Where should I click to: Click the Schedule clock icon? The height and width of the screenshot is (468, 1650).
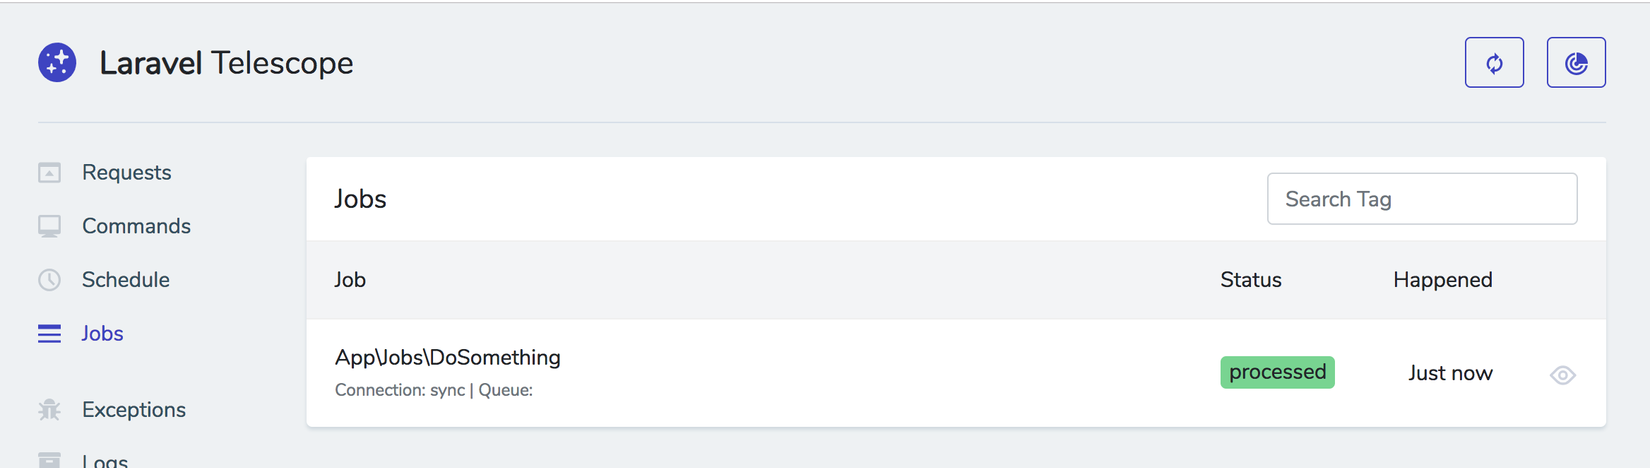coord(49,280)
